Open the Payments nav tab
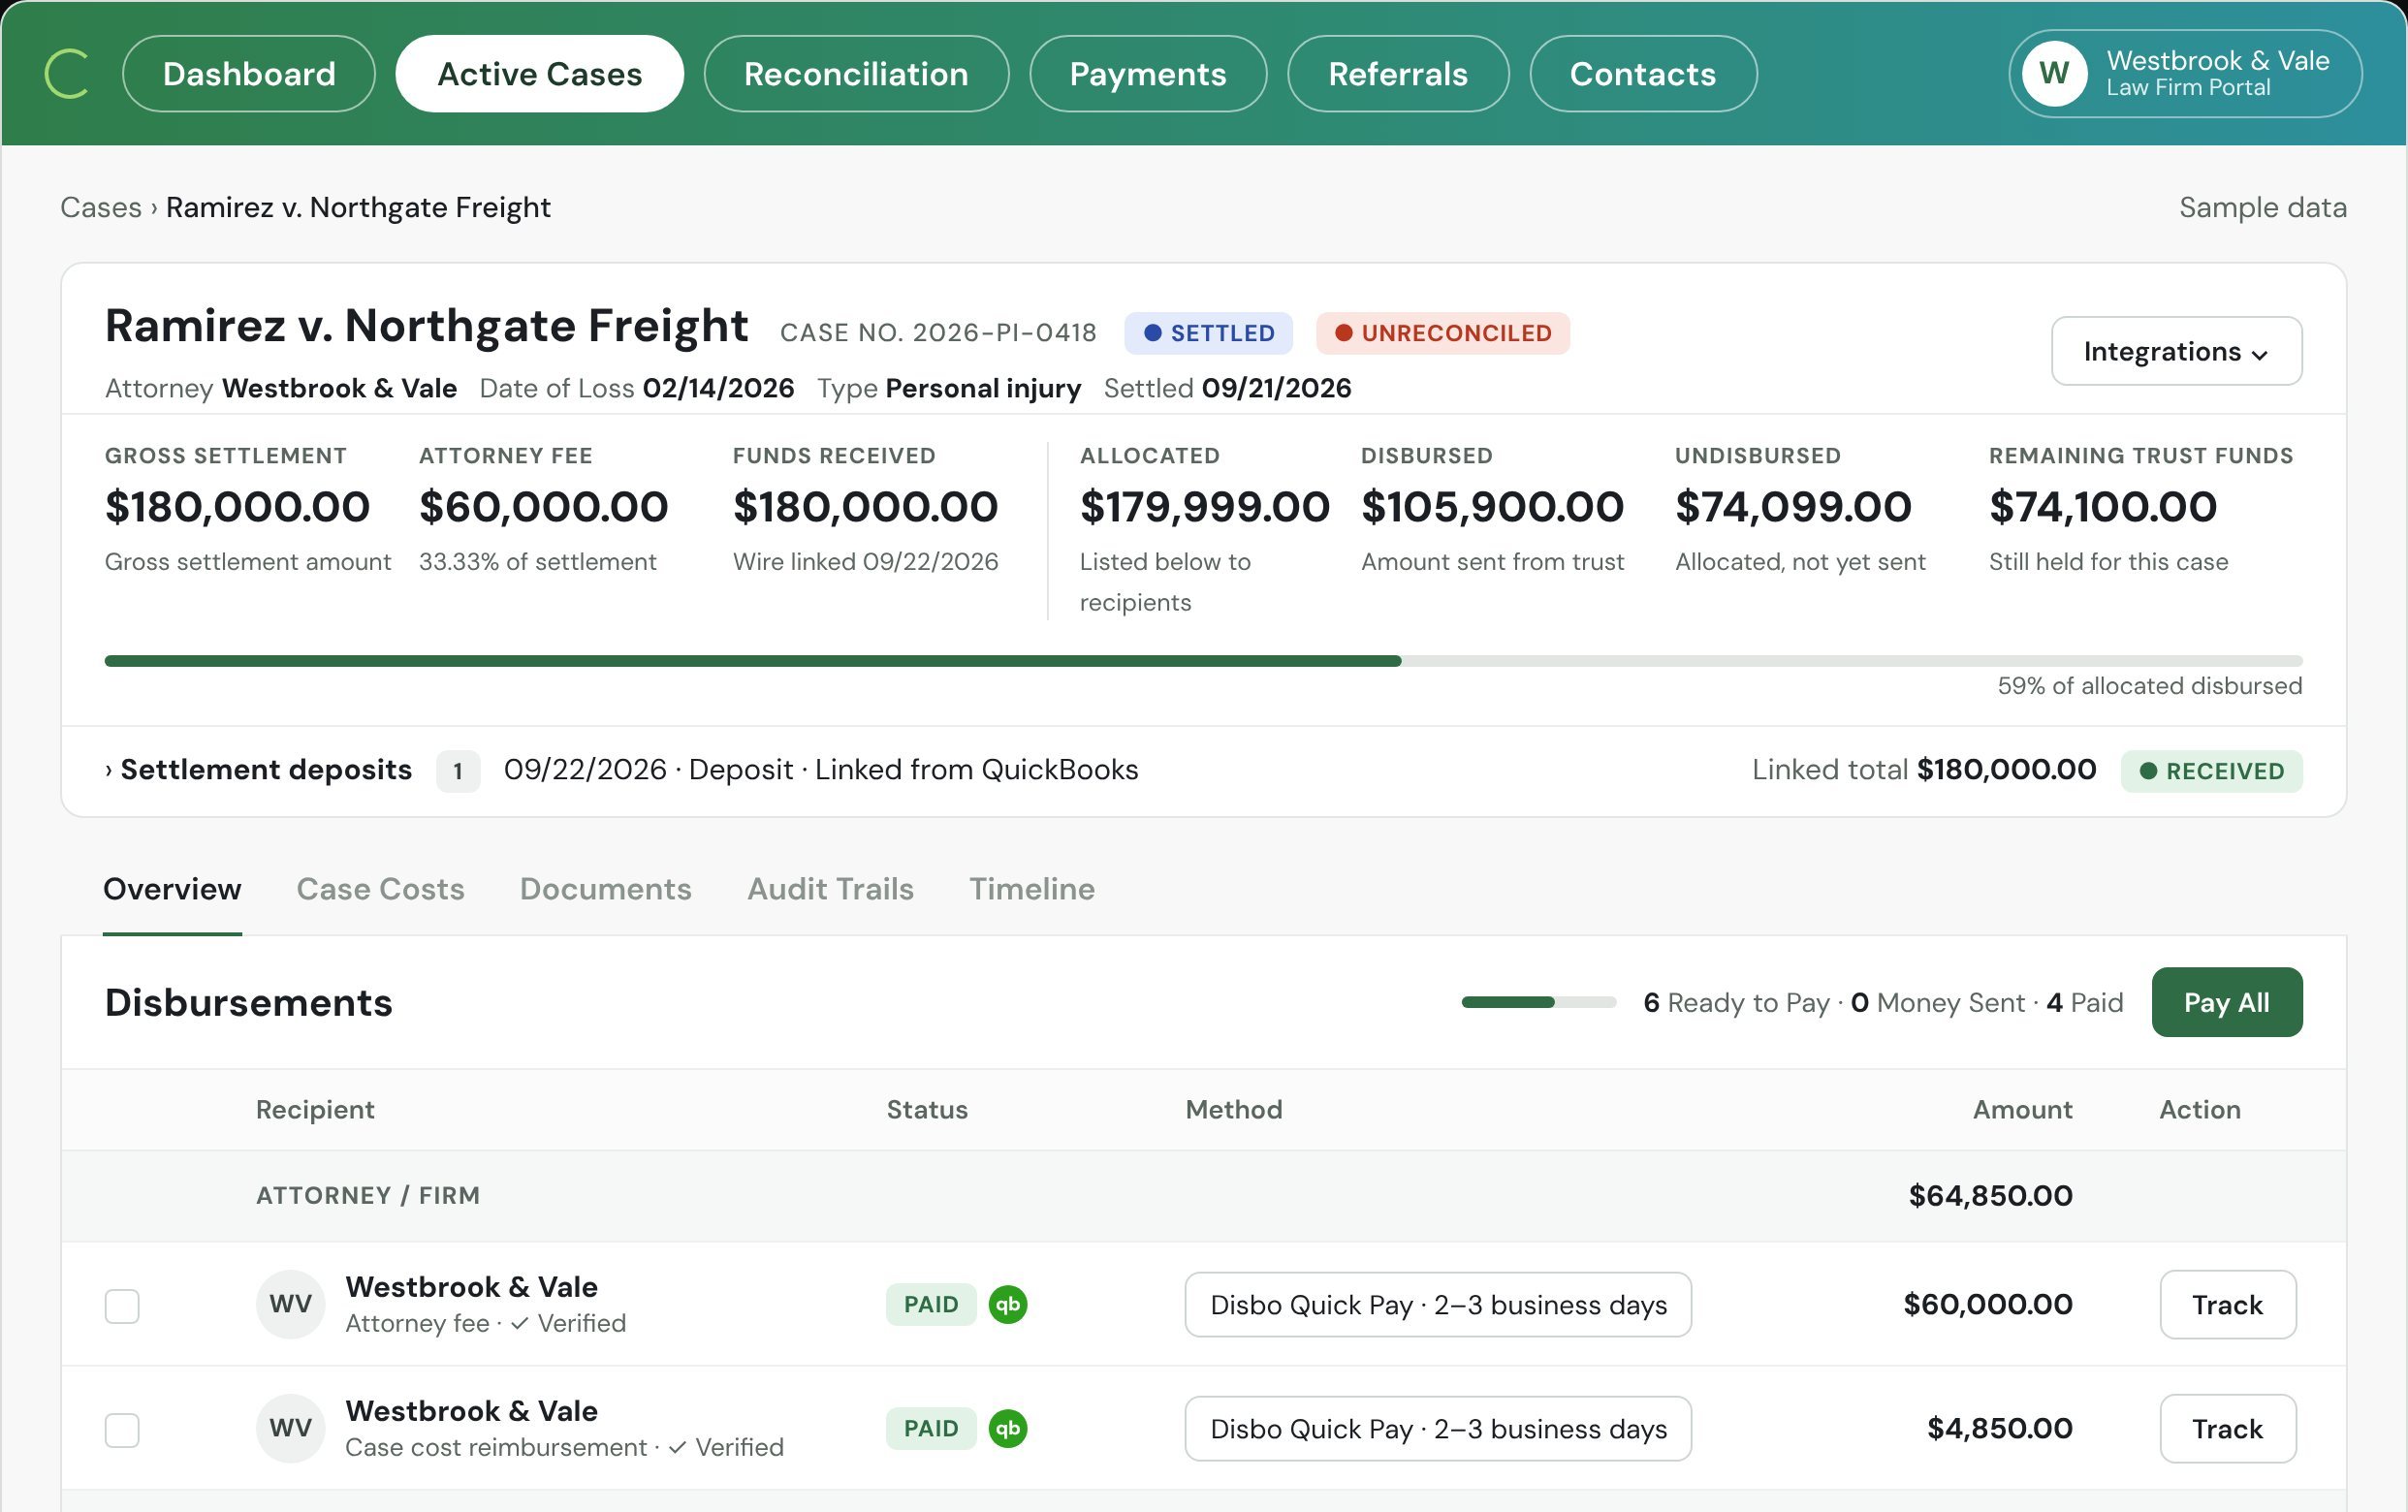 pos(1148,73)
